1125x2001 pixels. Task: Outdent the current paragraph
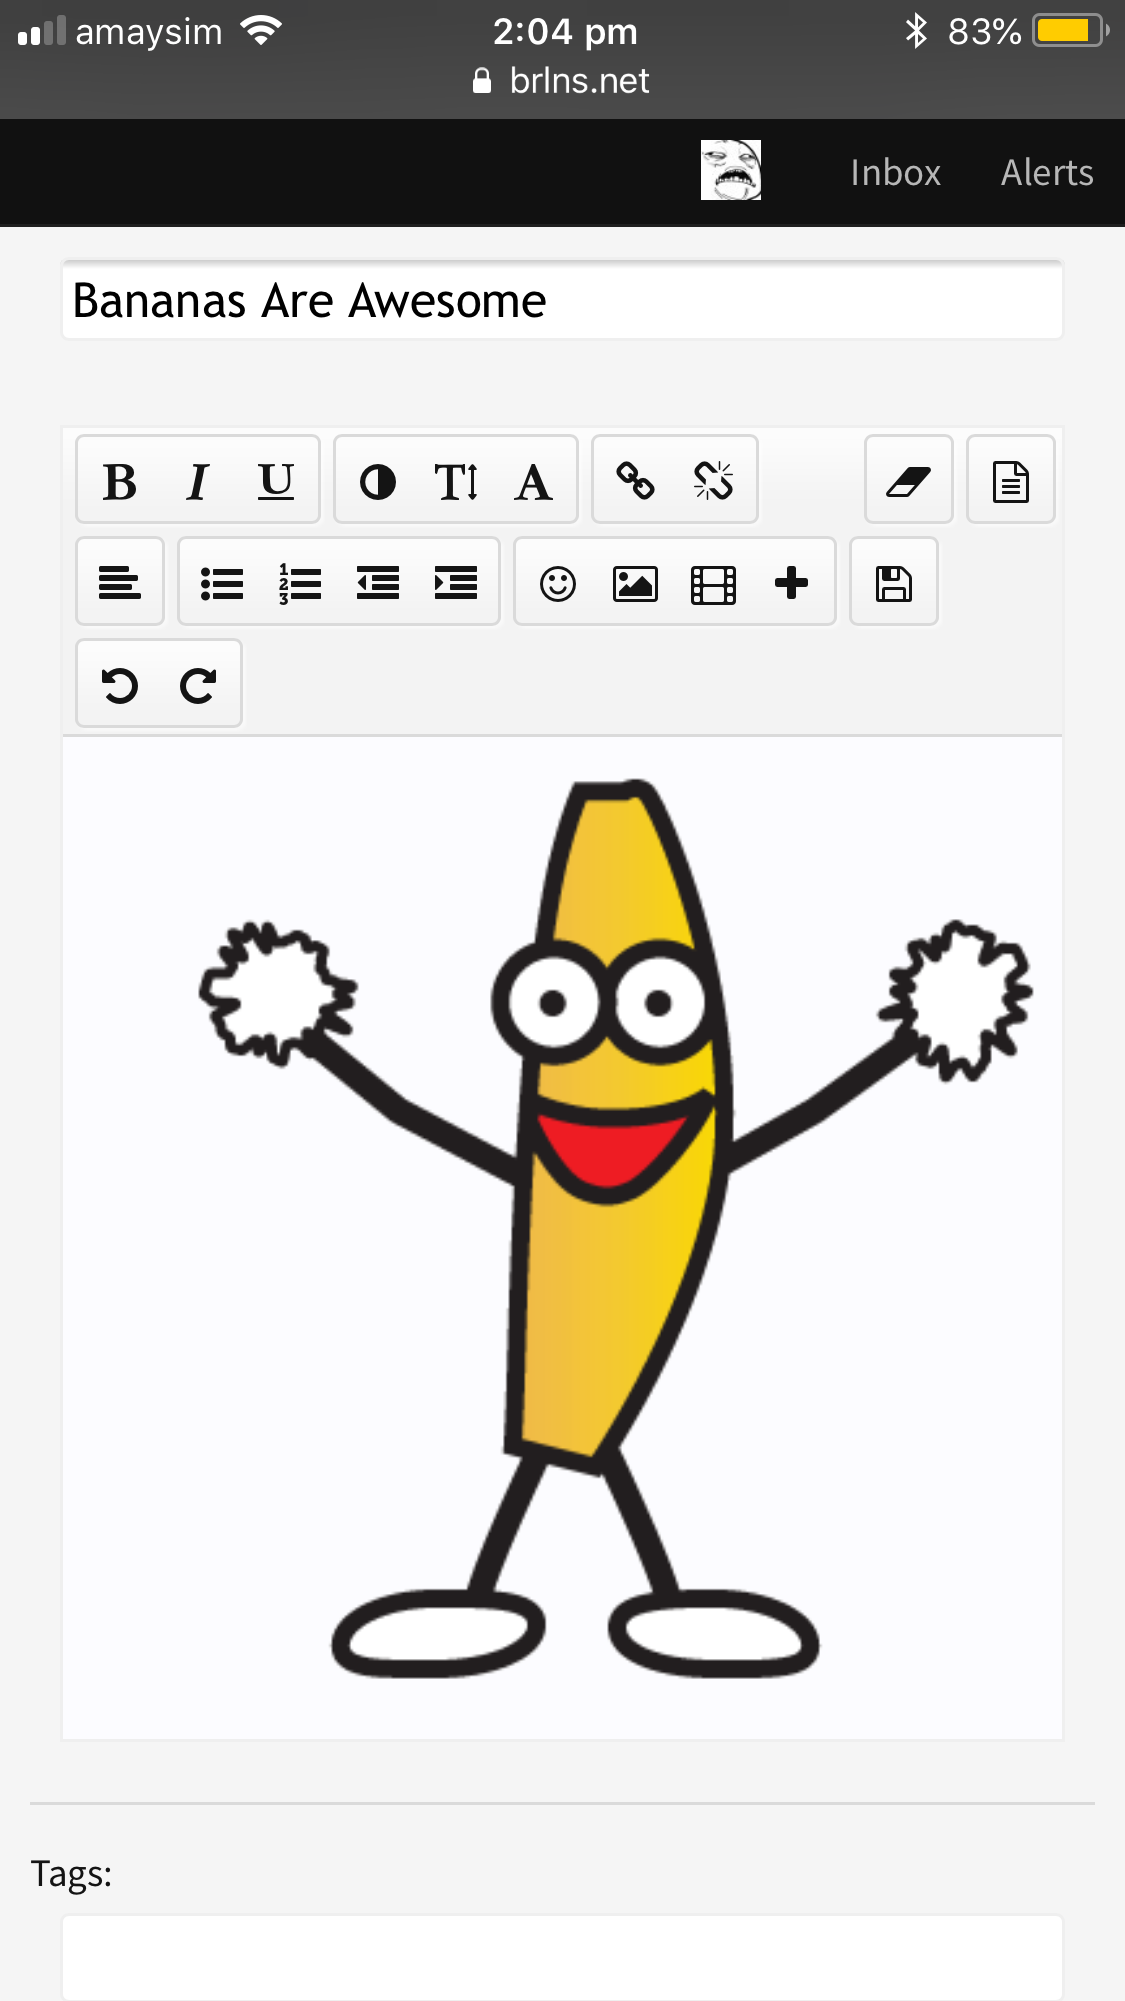[378, 583]
